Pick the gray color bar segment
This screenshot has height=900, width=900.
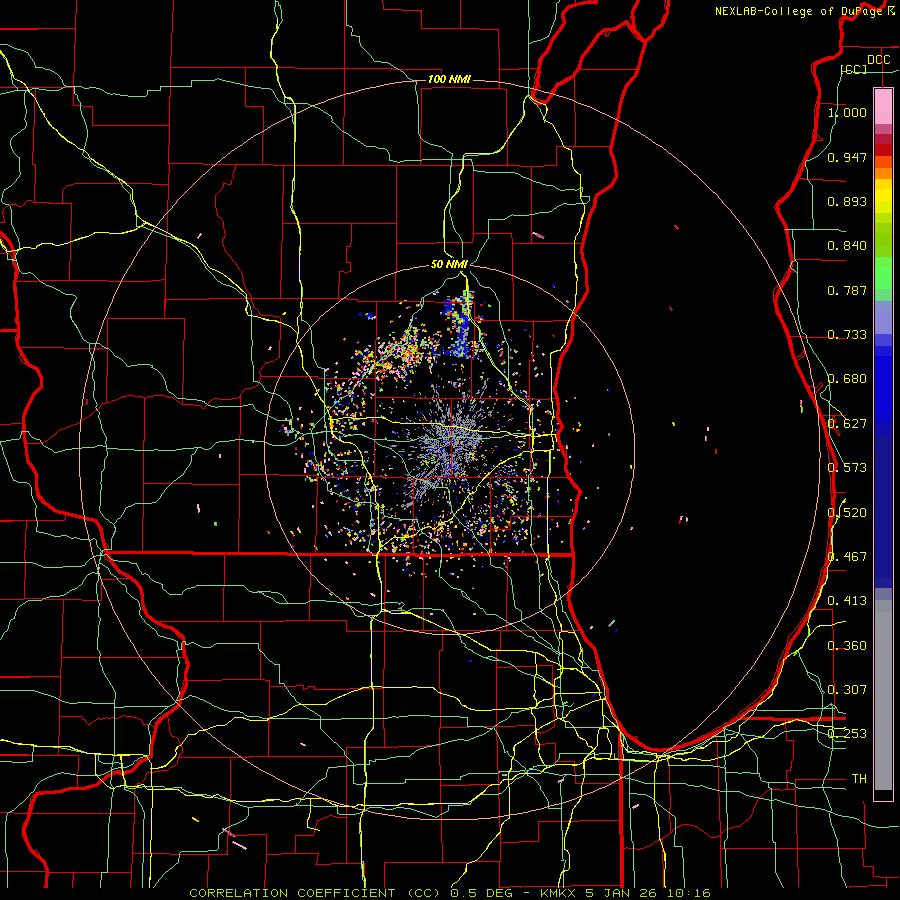(883, 695)
